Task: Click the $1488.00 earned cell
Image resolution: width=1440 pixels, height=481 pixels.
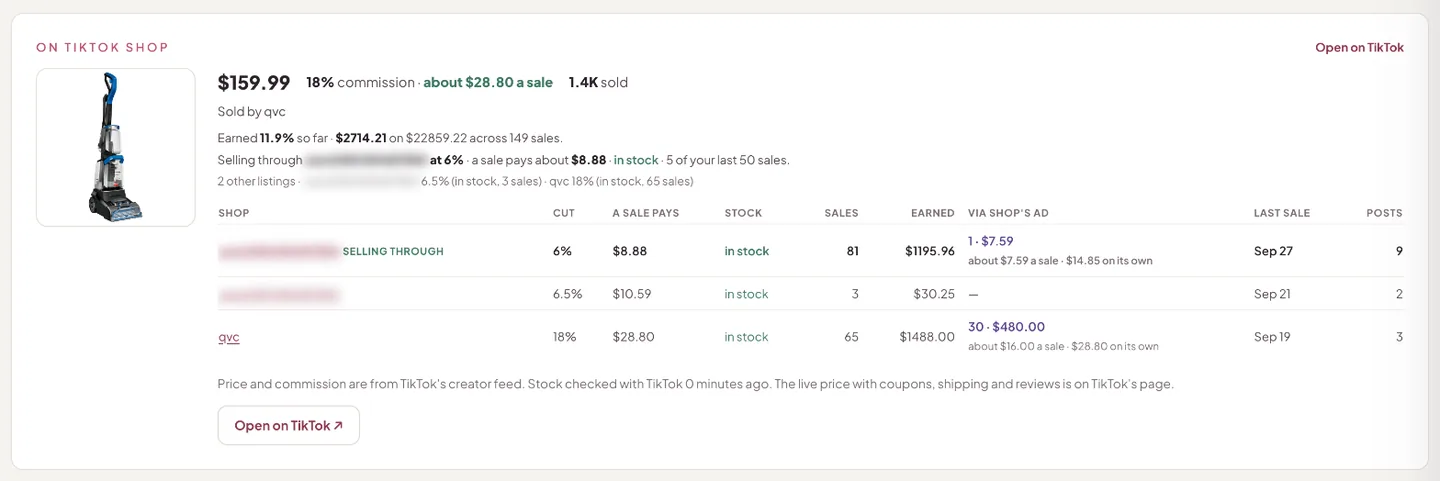Action: 927,337
